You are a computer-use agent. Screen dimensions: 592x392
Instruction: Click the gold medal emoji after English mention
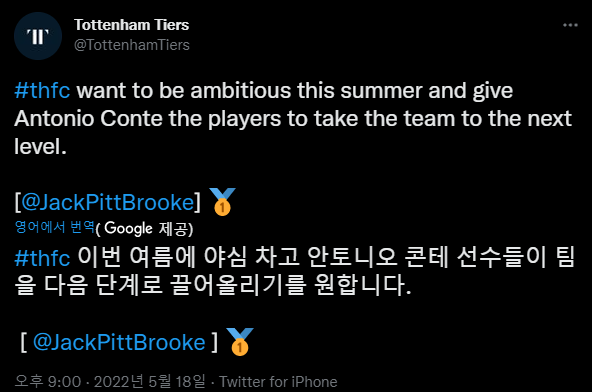pyautogui.click(x=222, y=202)
